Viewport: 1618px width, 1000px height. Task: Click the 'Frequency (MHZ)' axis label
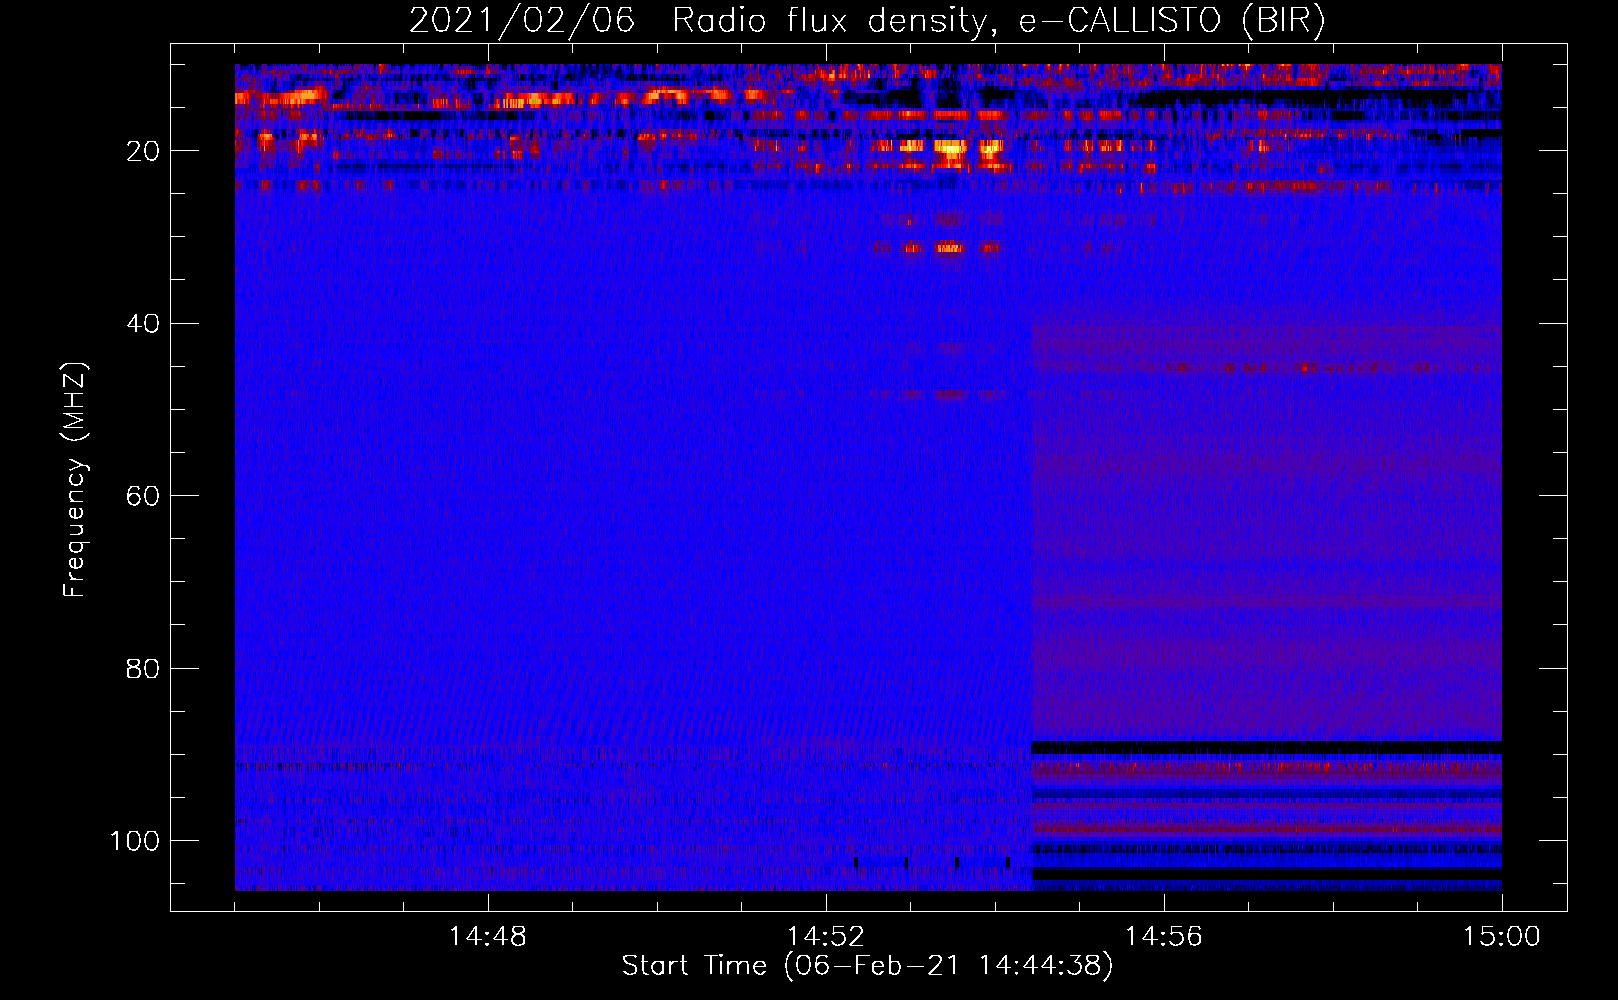point(75,480)
